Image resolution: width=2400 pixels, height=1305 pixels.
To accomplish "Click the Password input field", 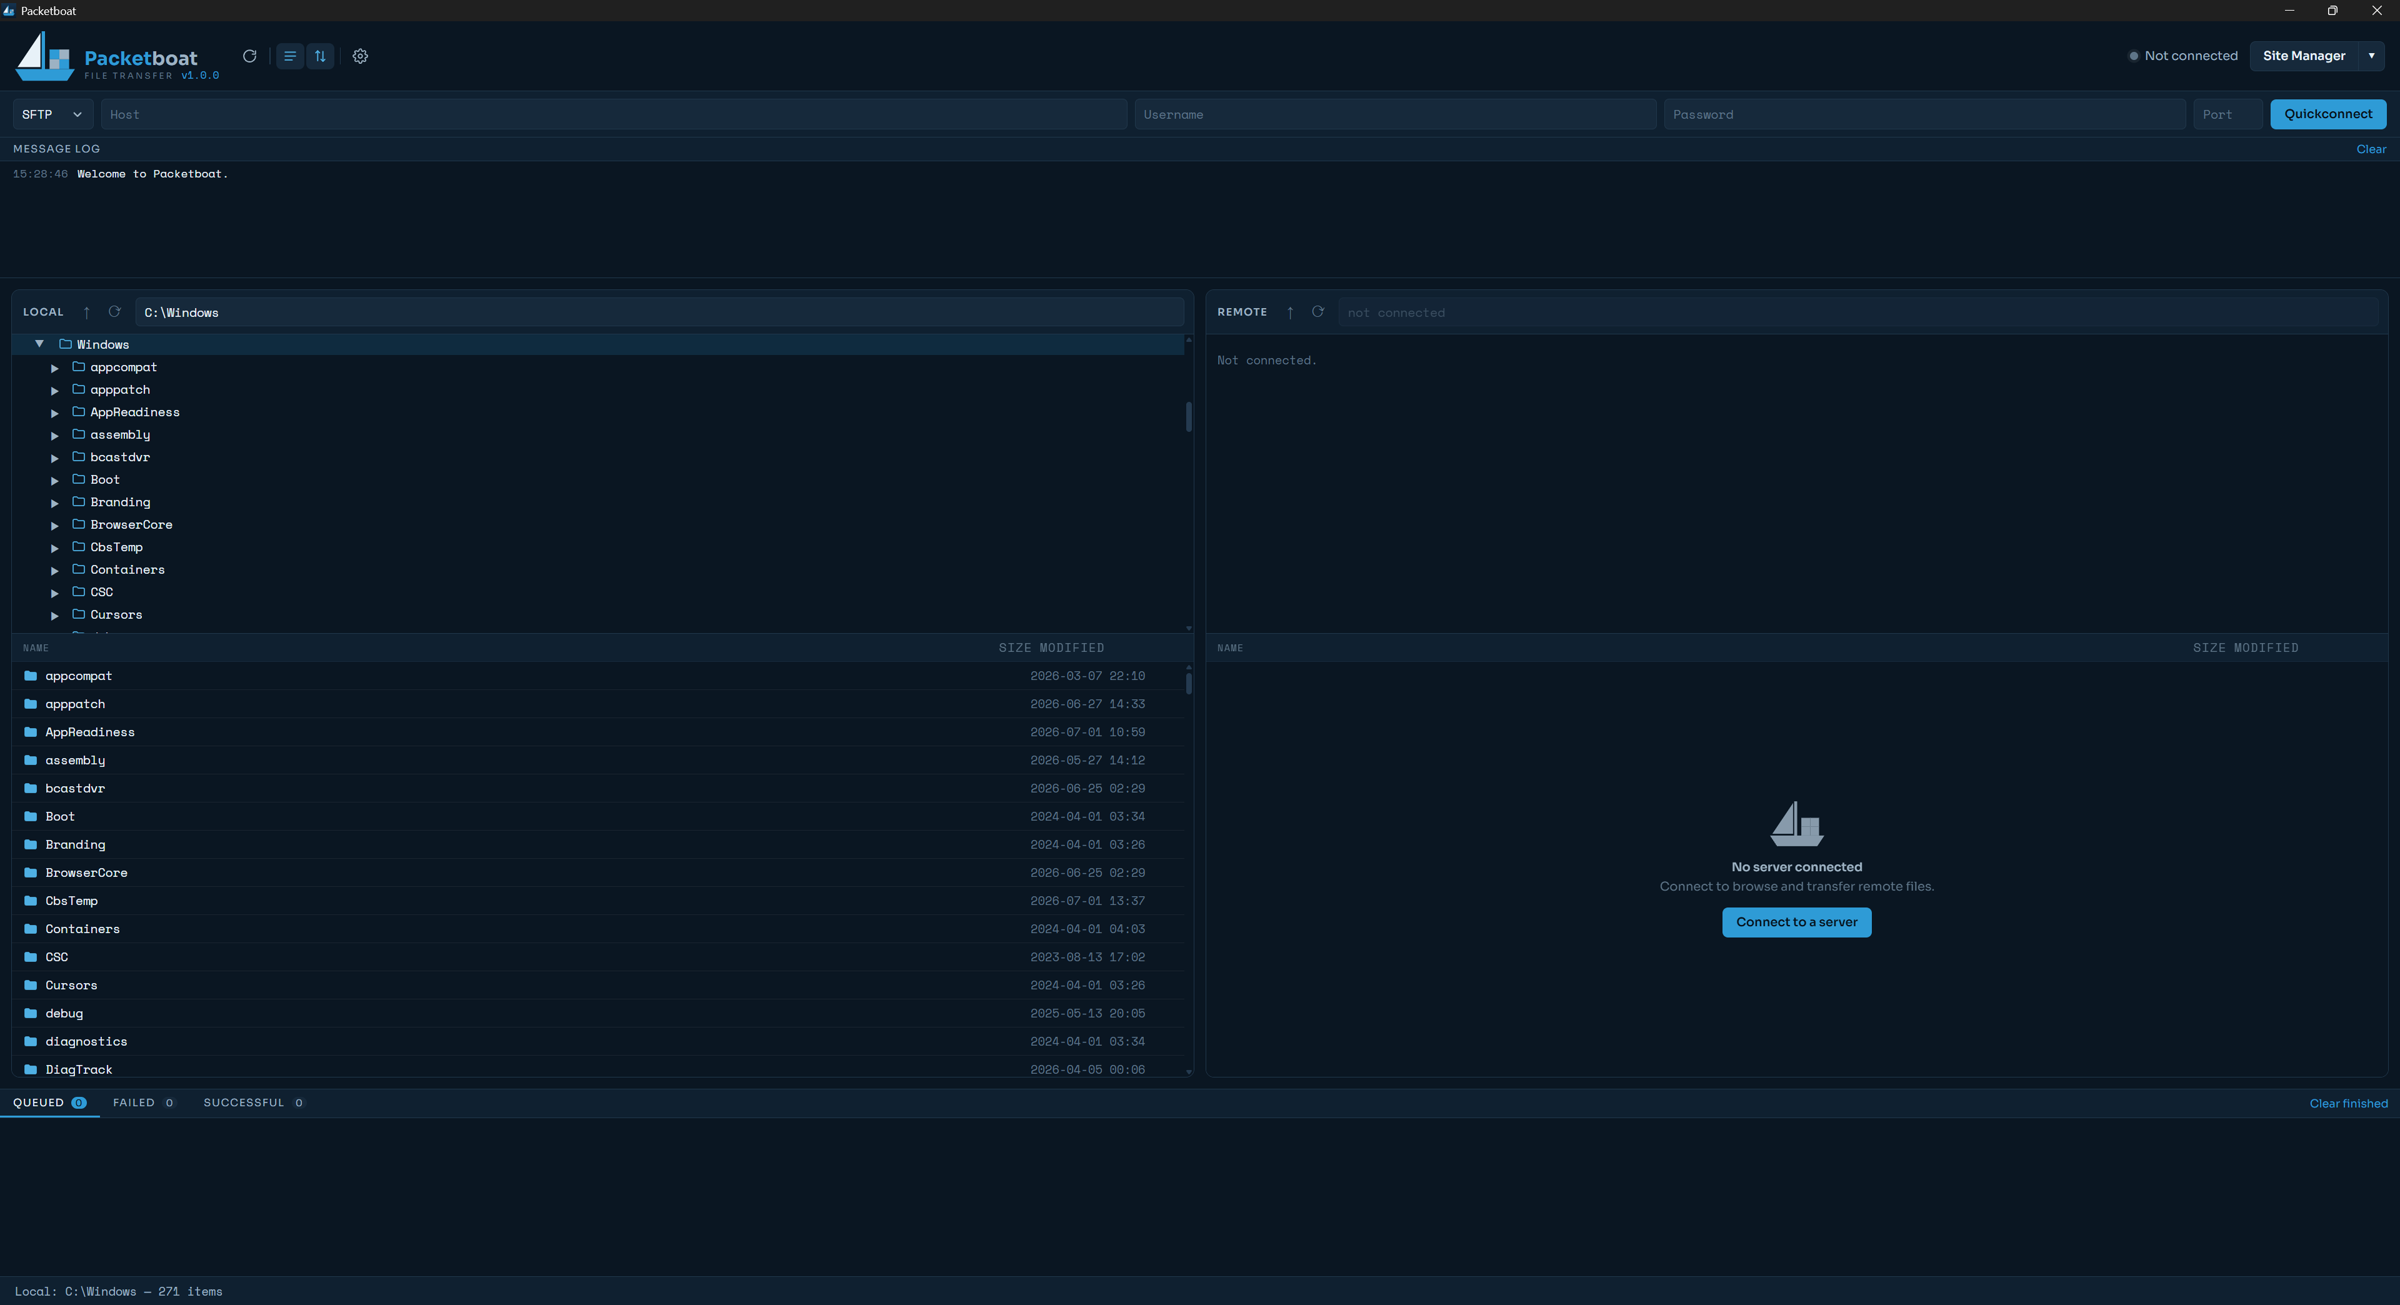I will pyautogui.click(x=1924, y=114).
